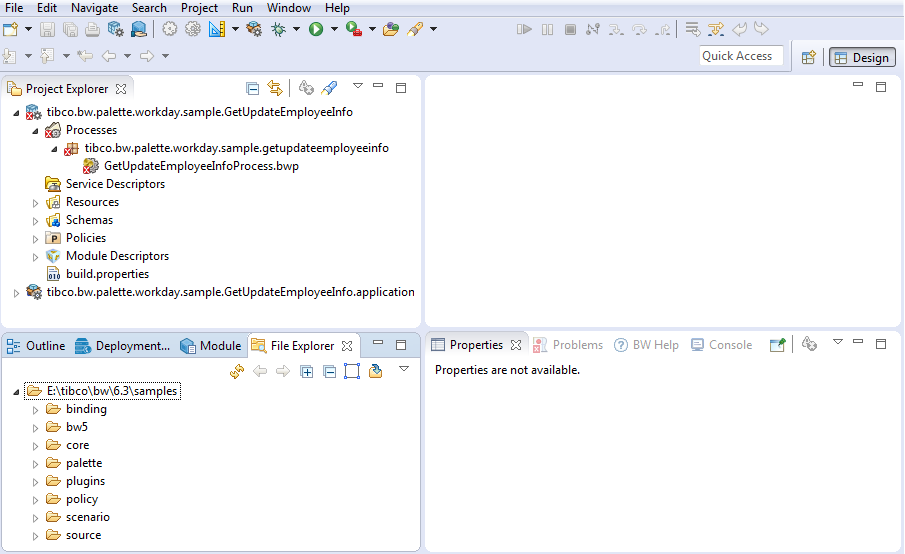Screen dimensions: 905x554
Task: Close the File Explorer tab
Action: pos(347,346)
